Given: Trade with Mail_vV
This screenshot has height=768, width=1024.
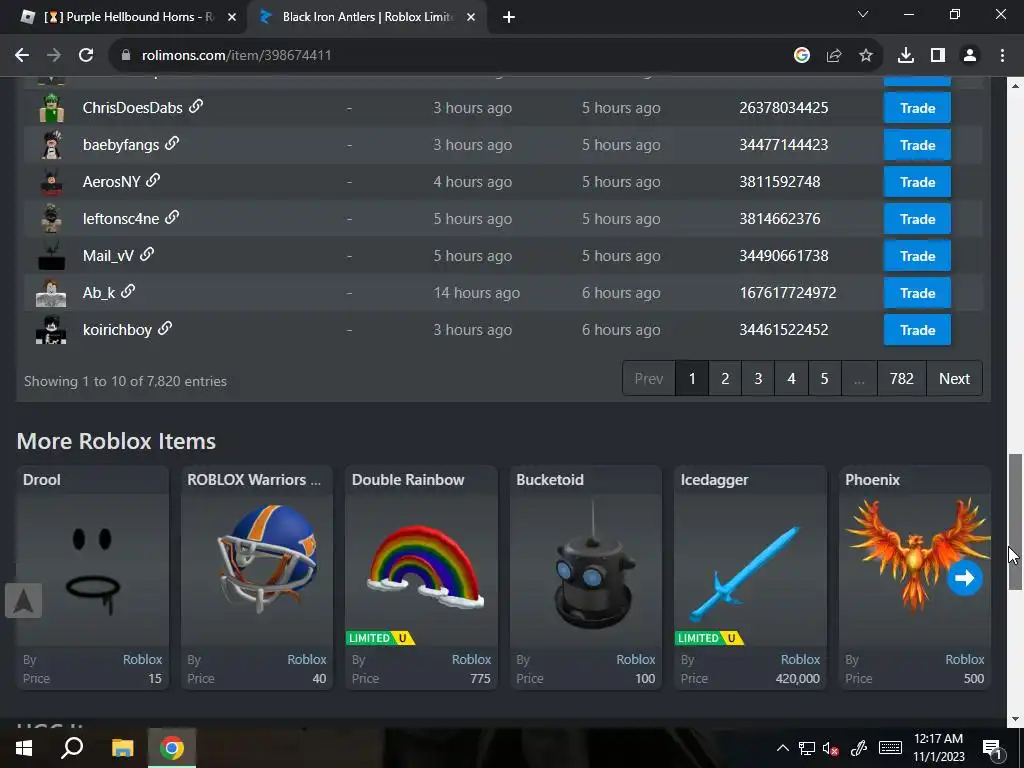Looking at the screenshot, I should pyautogui.click(x=917, y=256).
